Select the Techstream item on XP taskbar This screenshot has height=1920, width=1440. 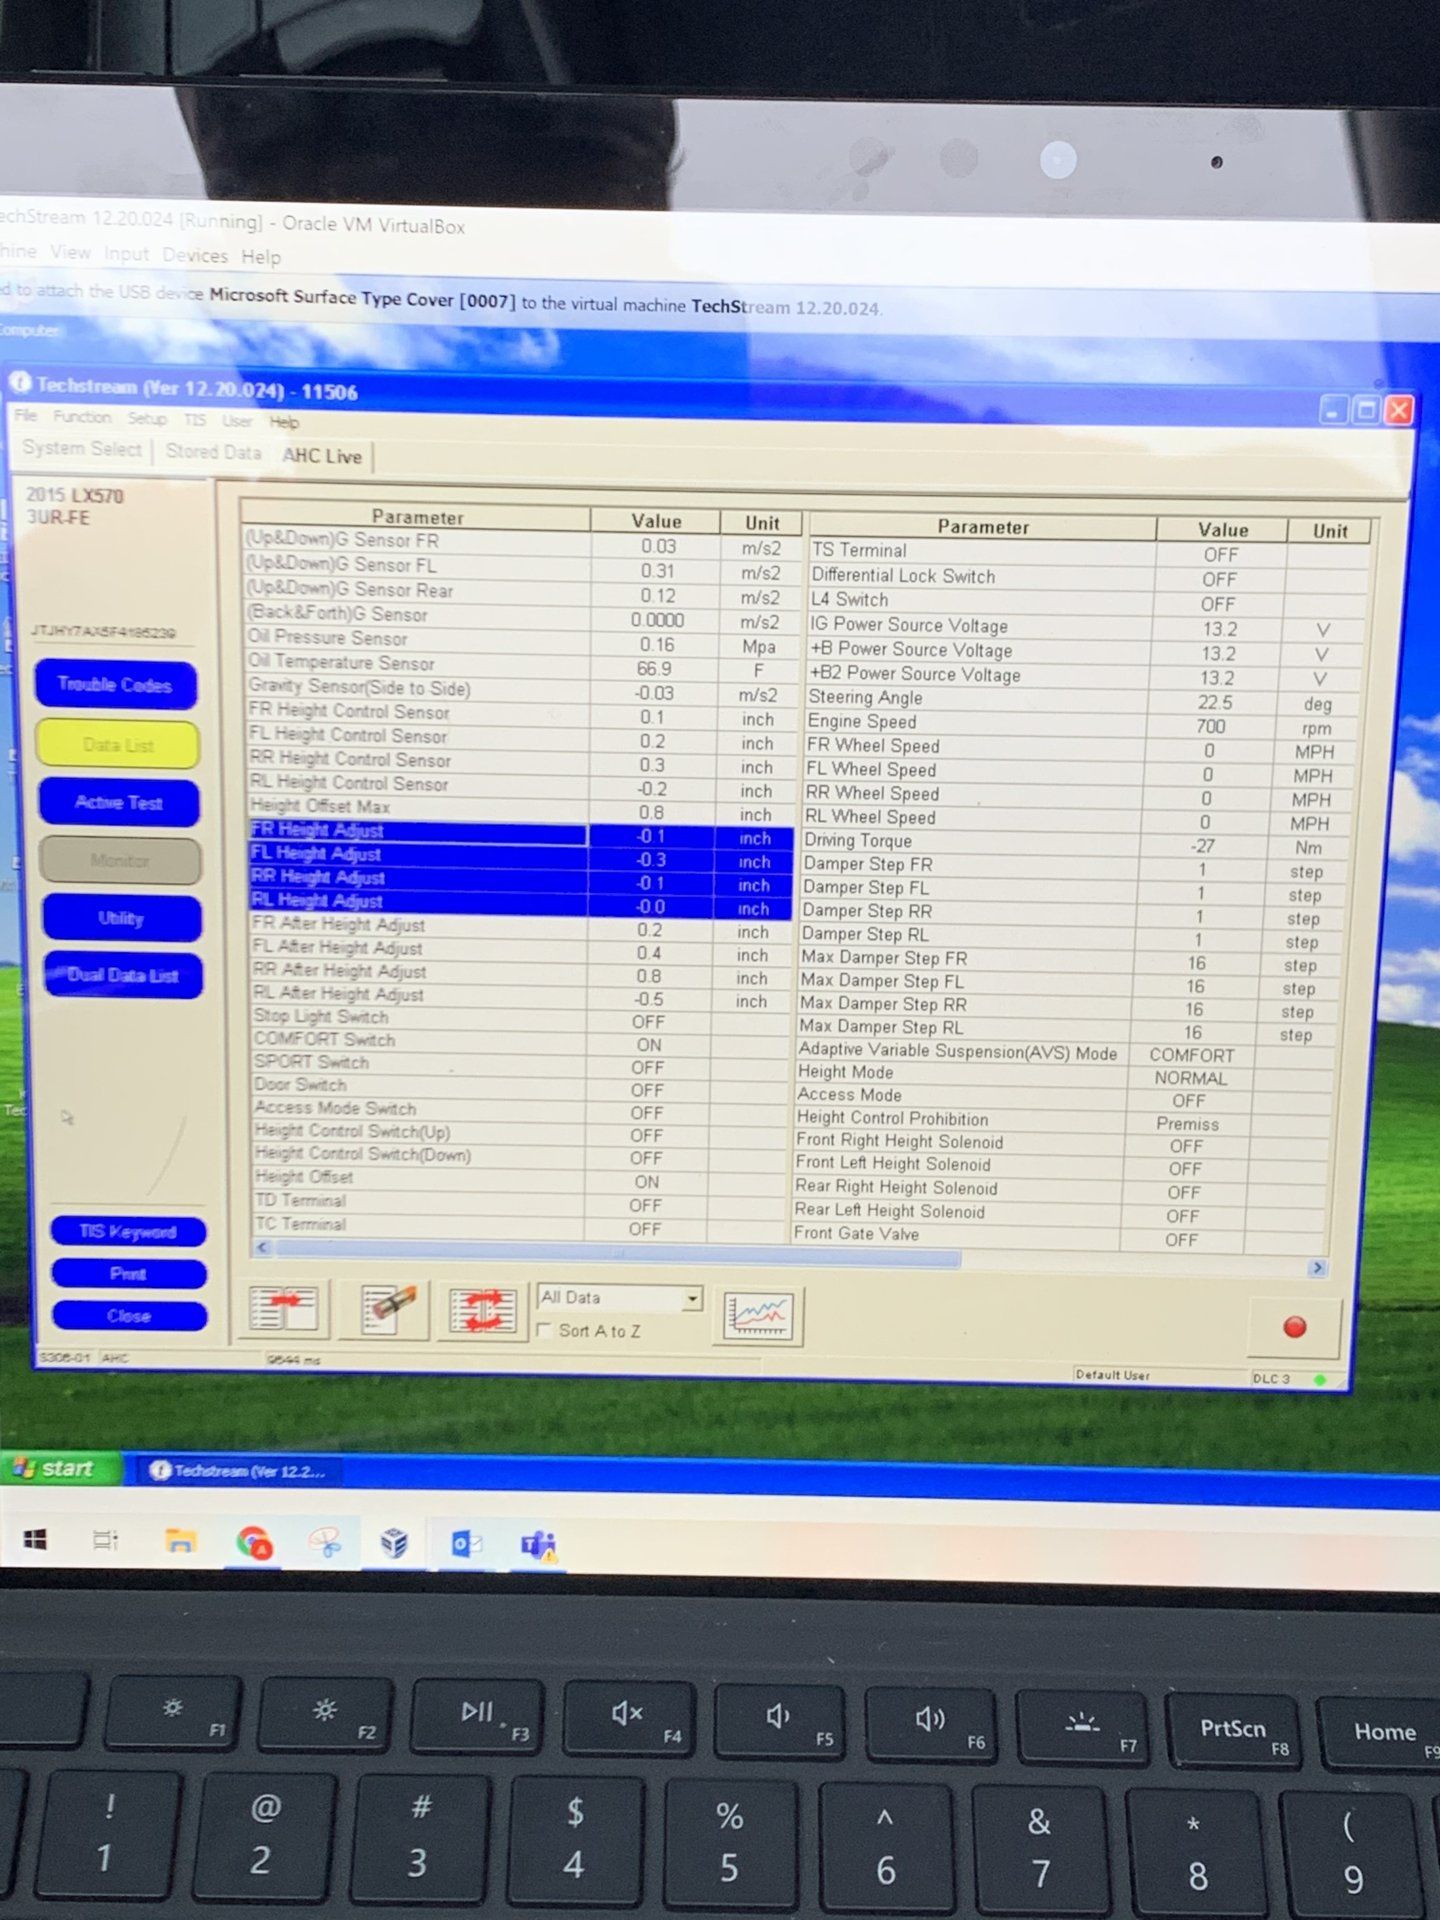(x=238, y=1471)
